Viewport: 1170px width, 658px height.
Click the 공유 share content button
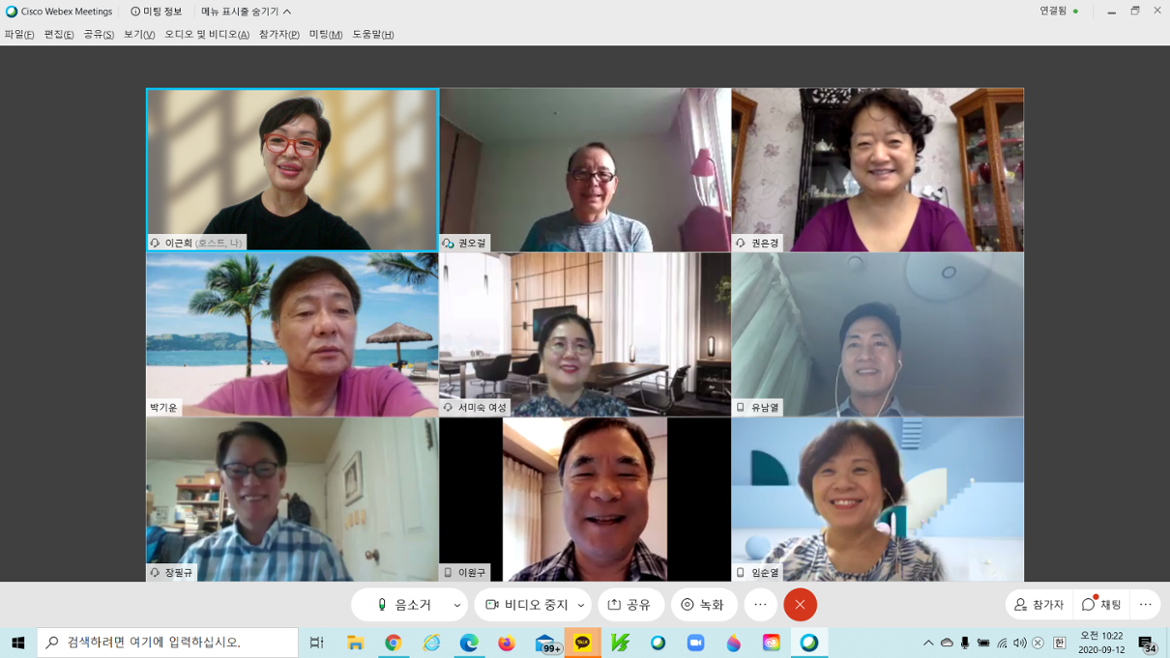pos(630,605)
